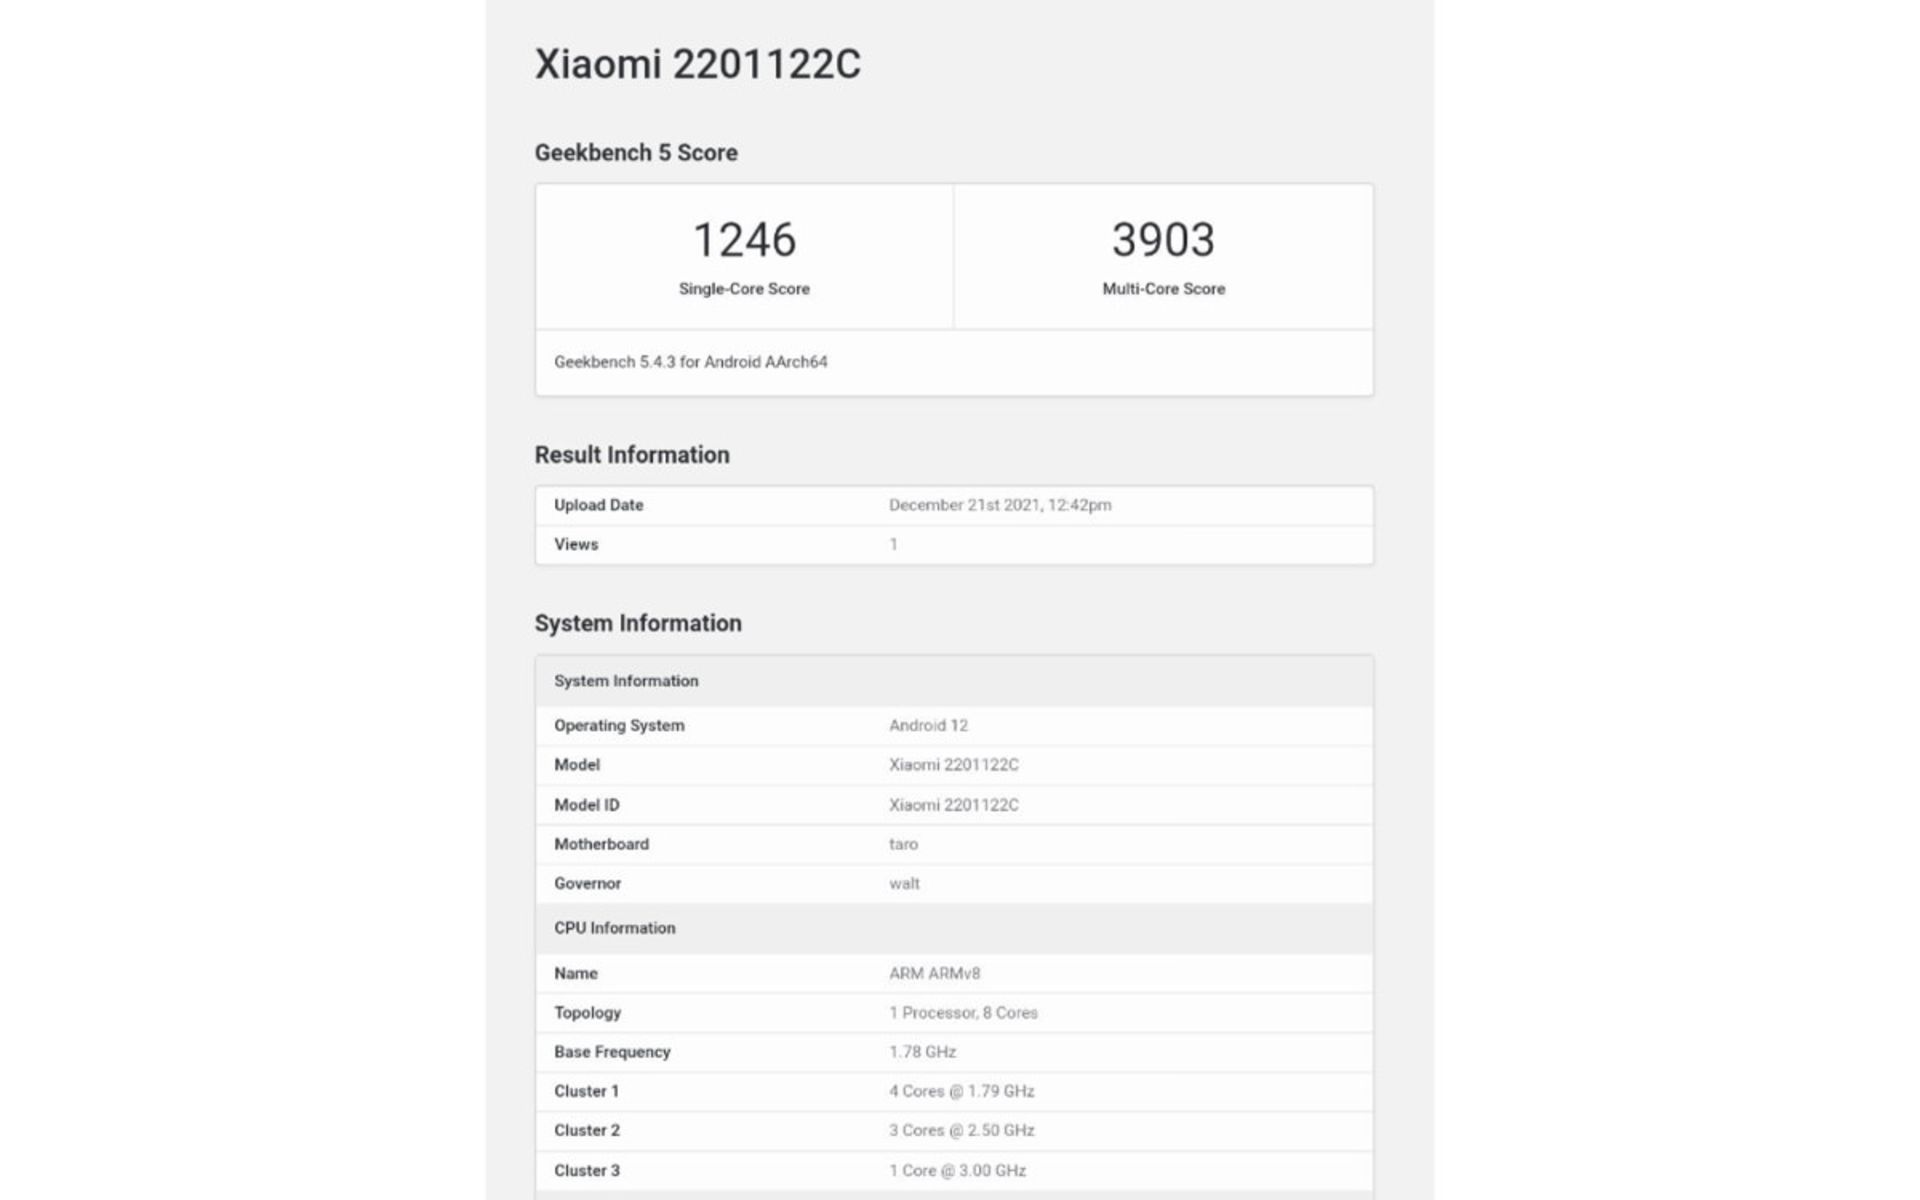Click the Geekbench 5.4.3 for Android AArch64 text
This screenshot has height=1200, width=1920.
(x=691, y=362)
